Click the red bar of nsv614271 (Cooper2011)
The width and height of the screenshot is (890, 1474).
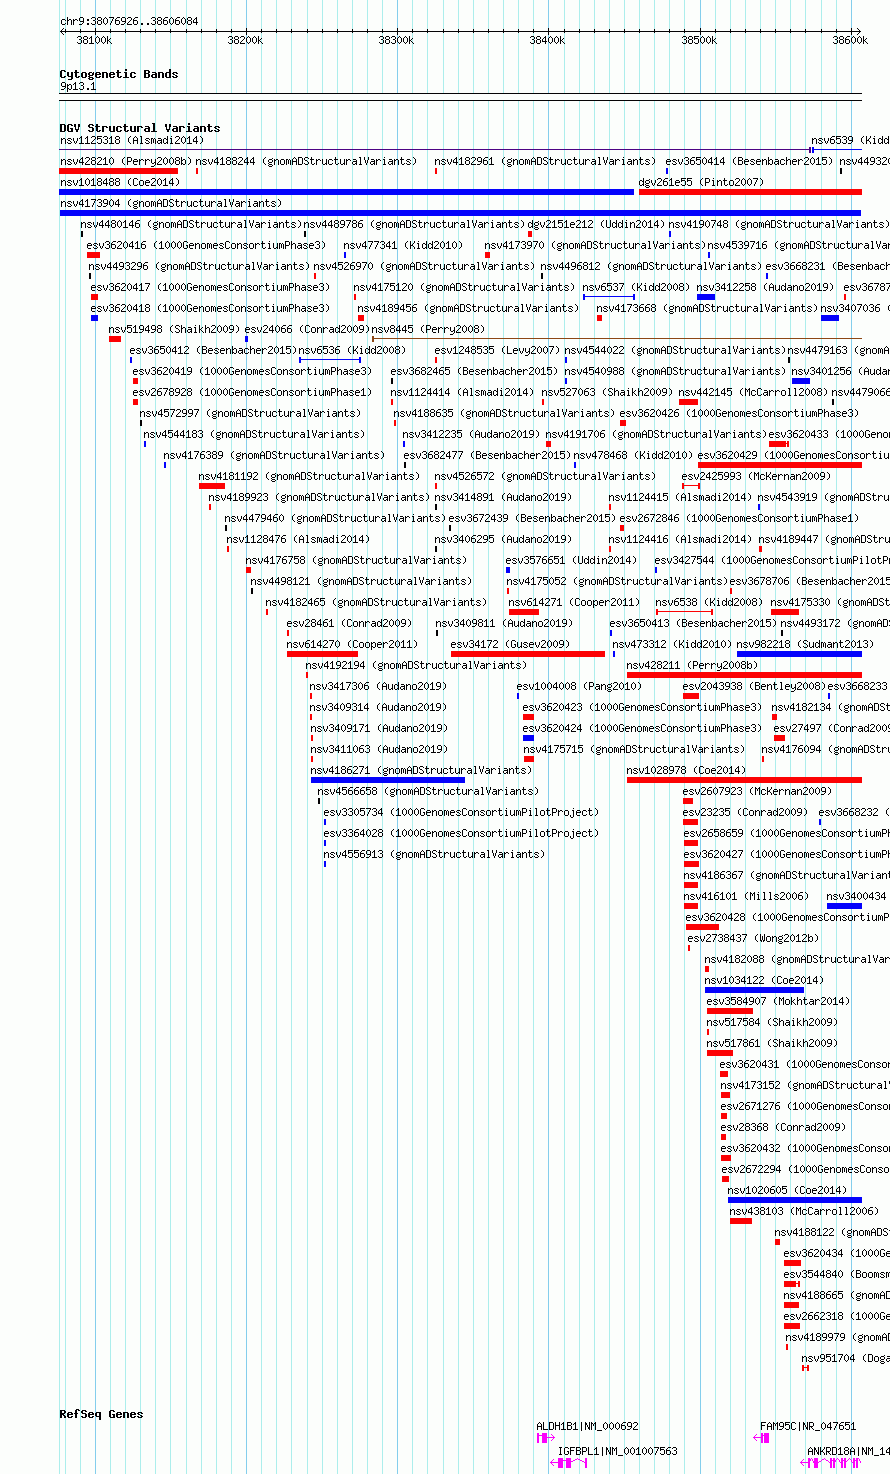[523, 612]
